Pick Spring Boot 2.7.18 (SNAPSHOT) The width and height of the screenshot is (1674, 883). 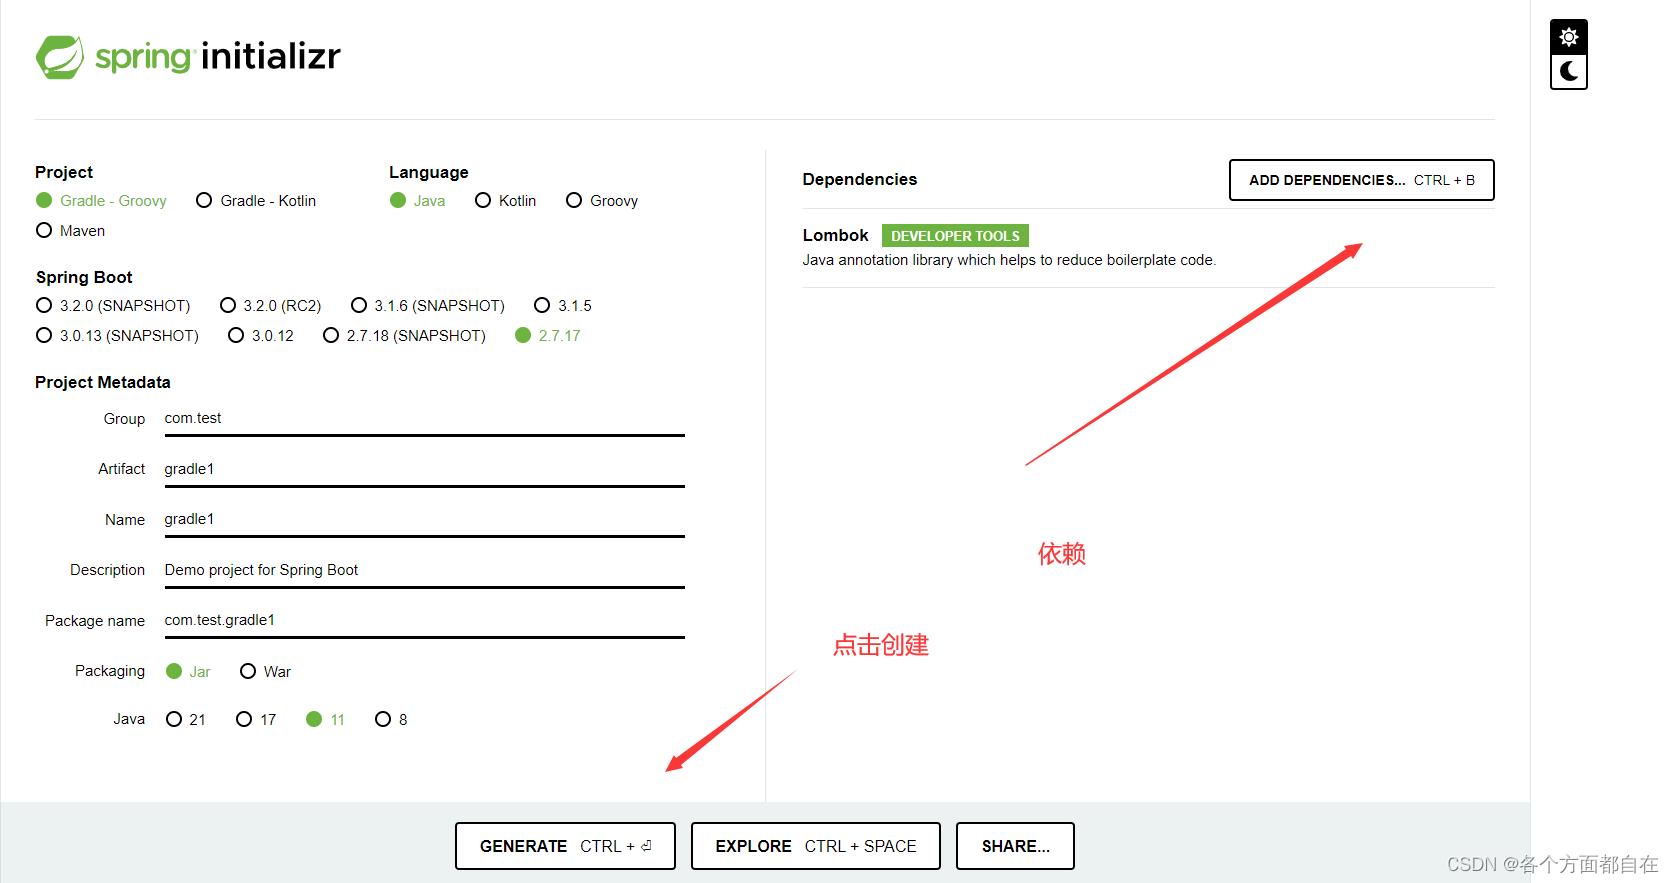pos(405,336)
